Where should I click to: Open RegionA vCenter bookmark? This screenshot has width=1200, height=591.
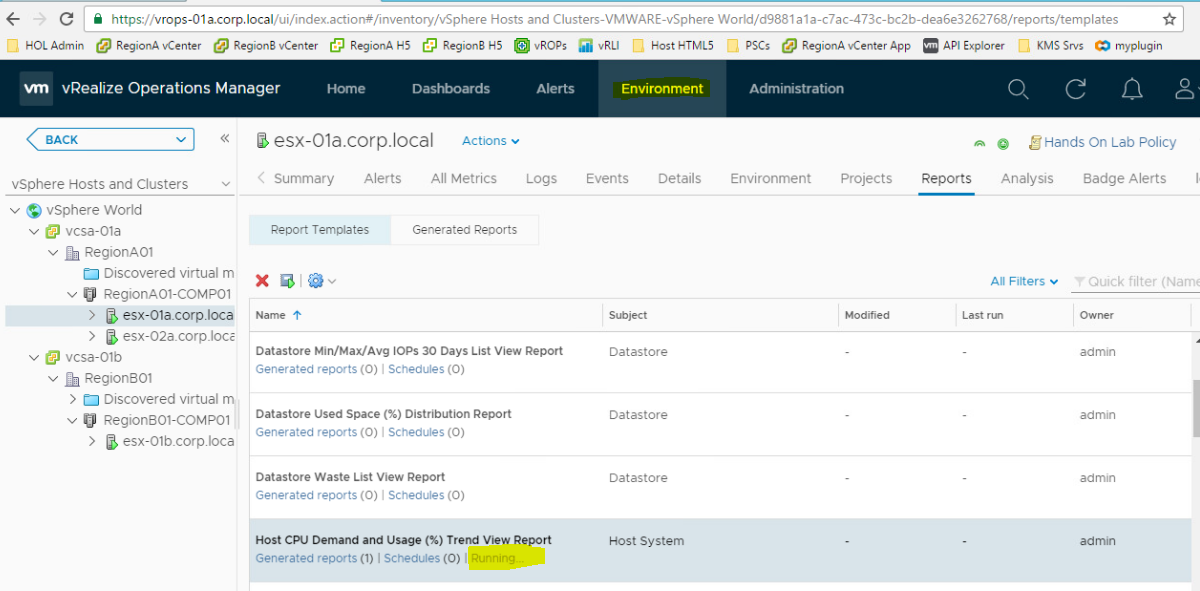coord(149,45)
